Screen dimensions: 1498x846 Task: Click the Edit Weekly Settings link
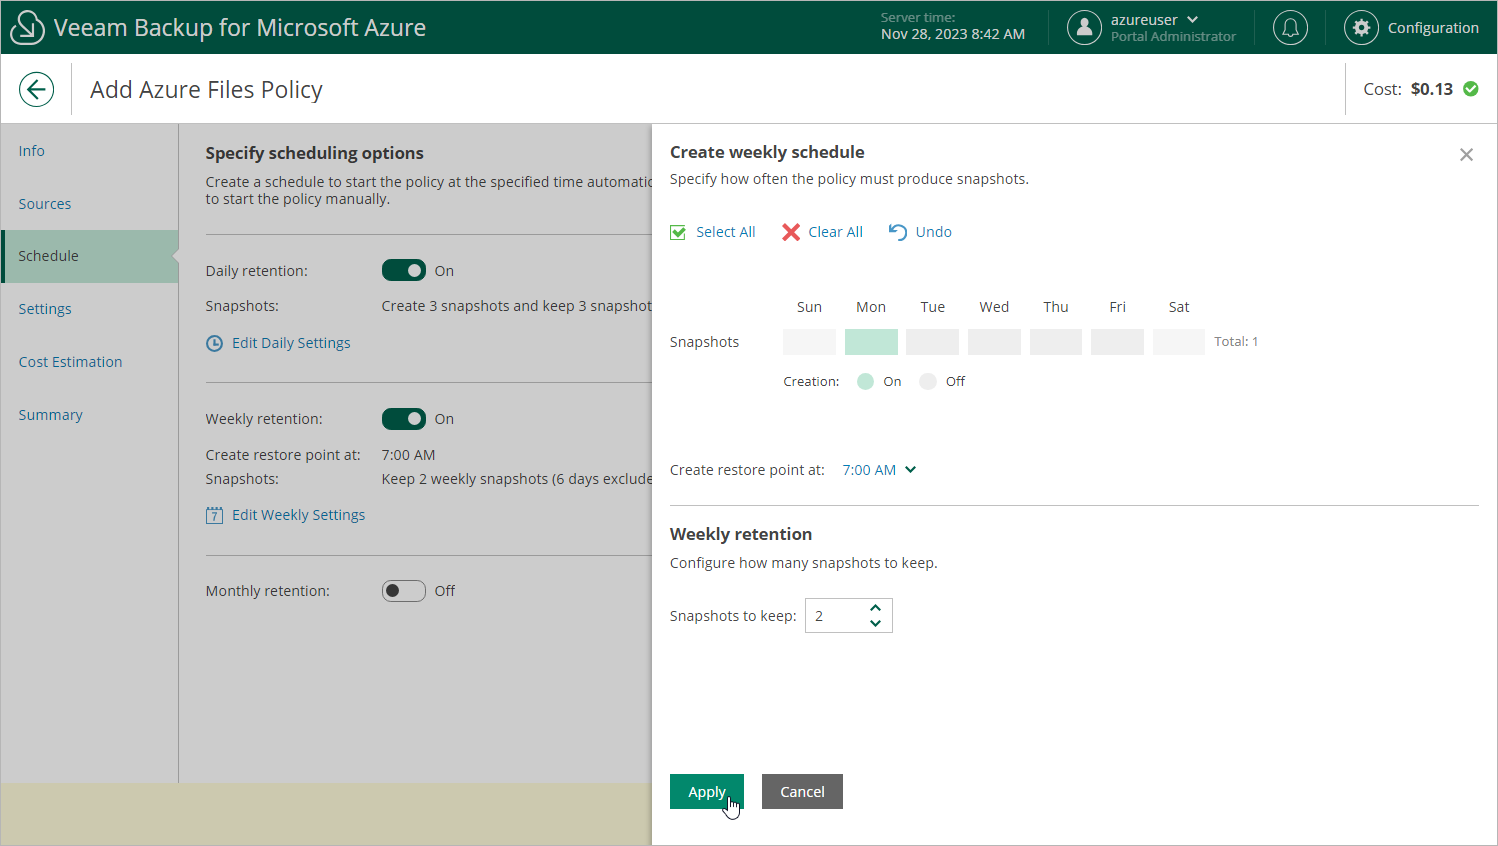point(298,515)
